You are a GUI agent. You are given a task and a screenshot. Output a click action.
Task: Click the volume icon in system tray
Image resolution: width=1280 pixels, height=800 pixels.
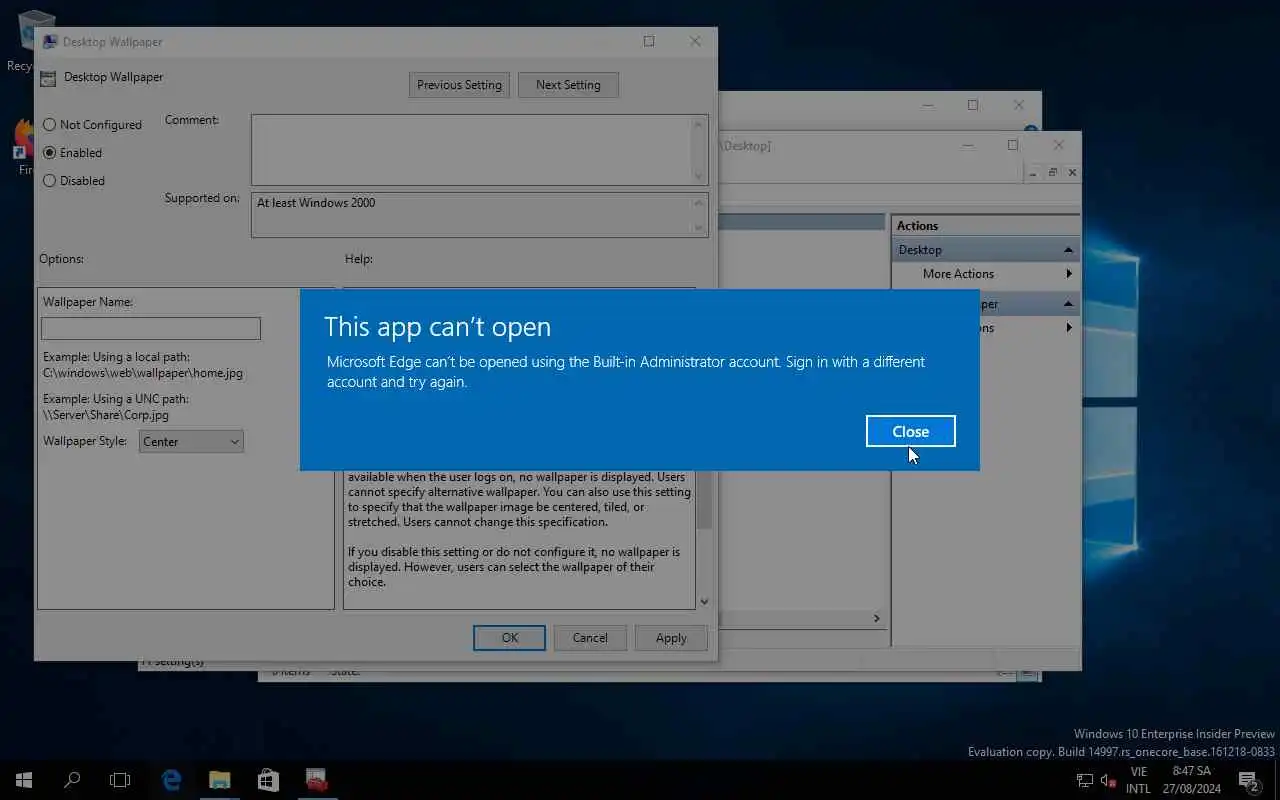tap(1108, 780)
